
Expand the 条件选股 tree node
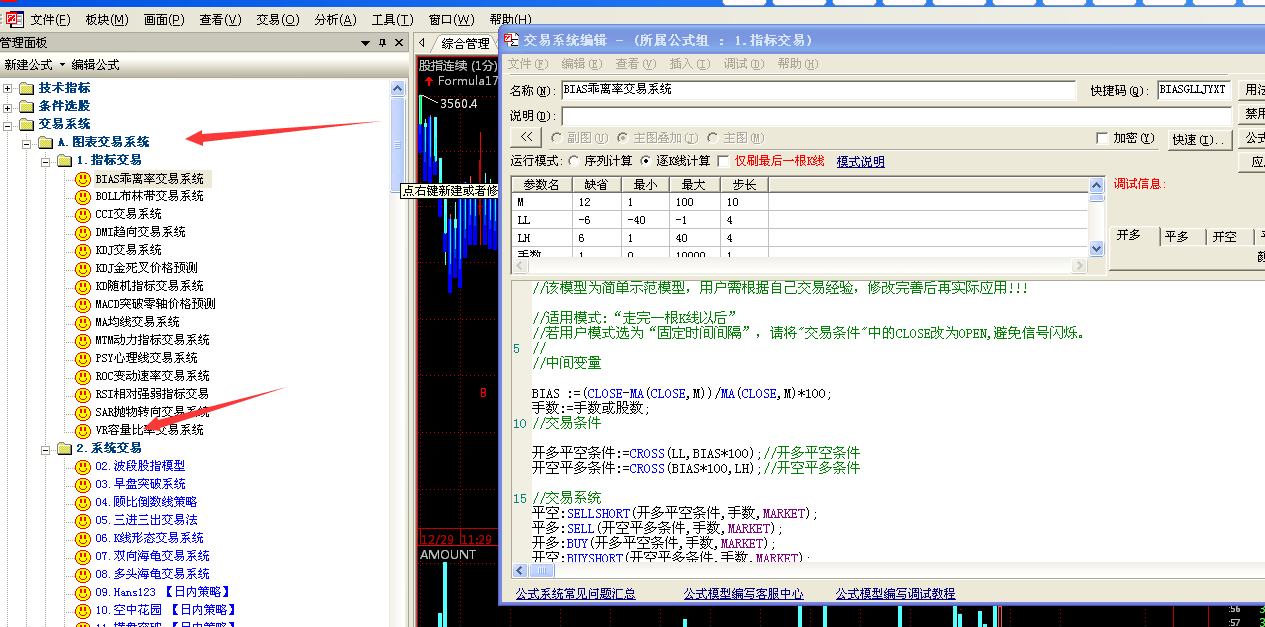(x=9, y=106)
